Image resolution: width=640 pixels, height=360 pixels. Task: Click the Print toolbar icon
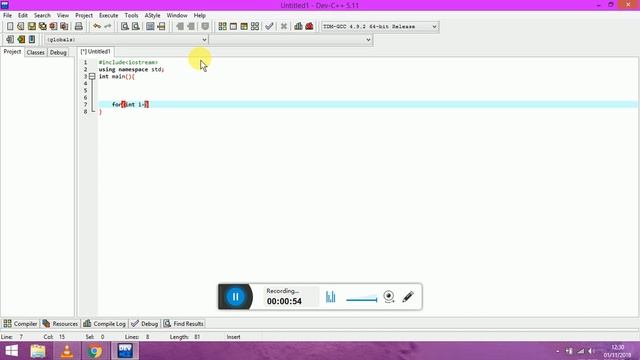pos(79,27)
